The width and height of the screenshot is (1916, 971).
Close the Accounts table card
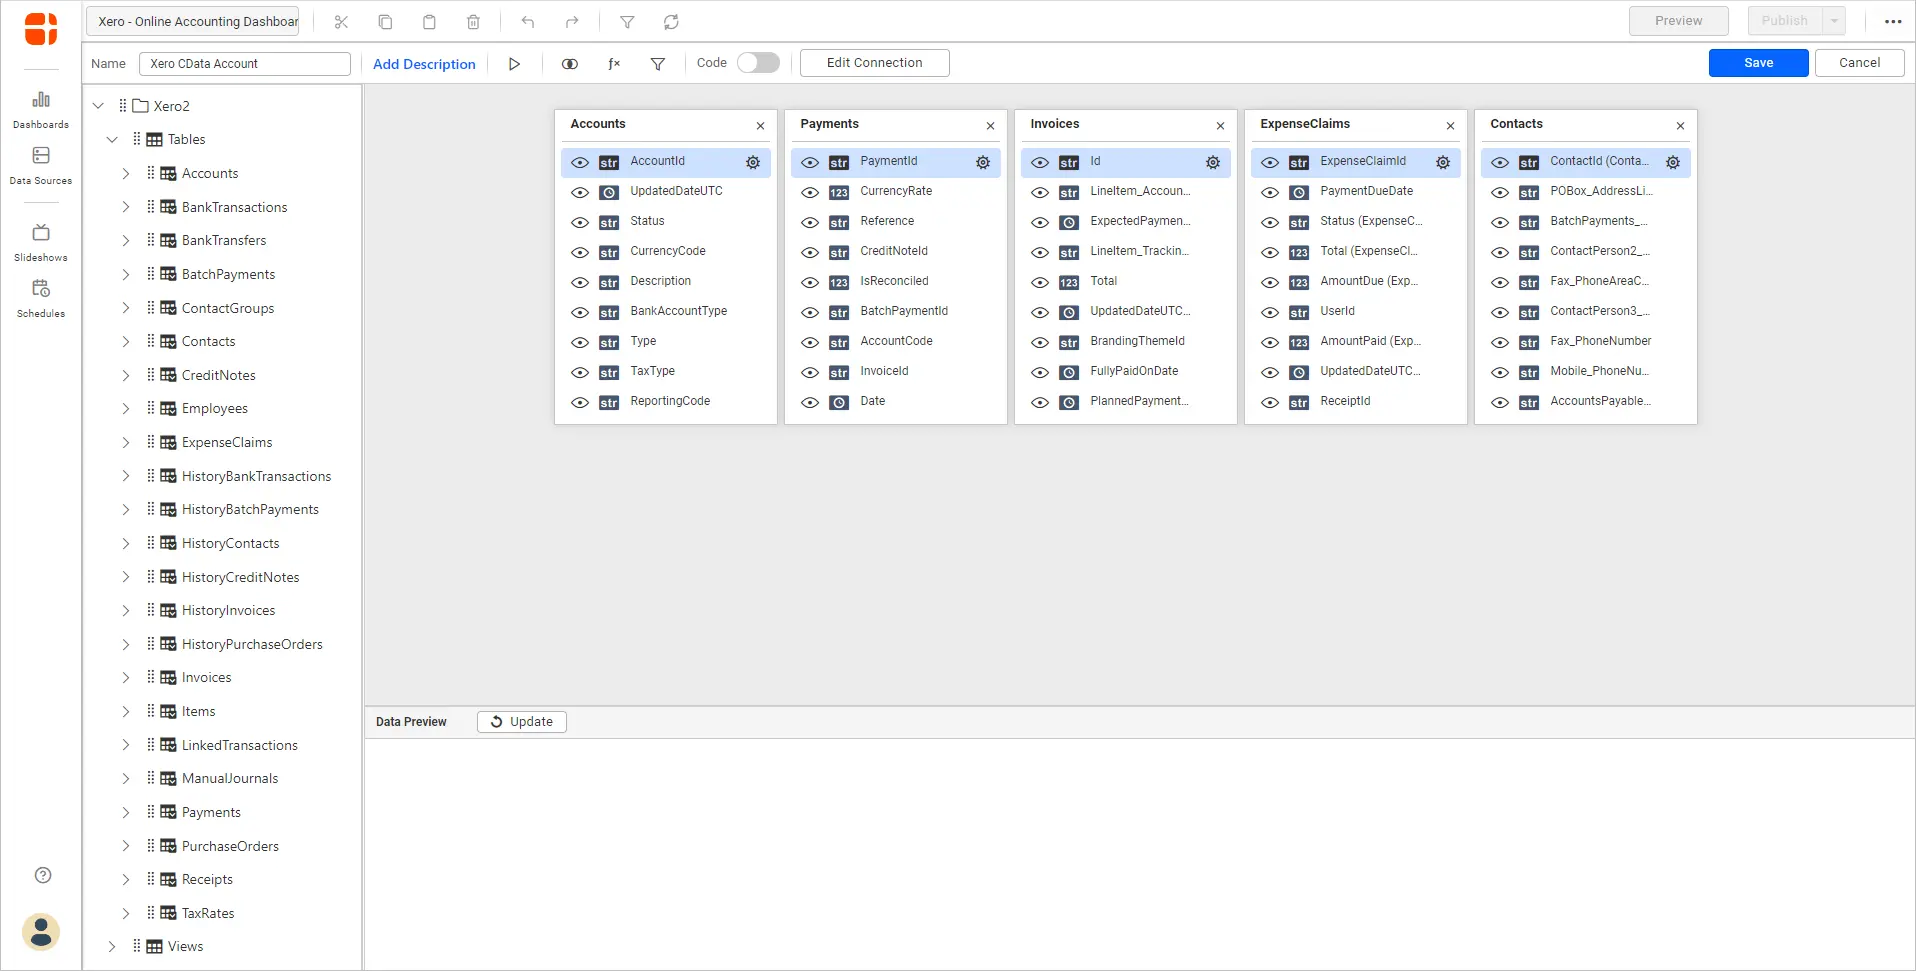click(x=761, y=126)
